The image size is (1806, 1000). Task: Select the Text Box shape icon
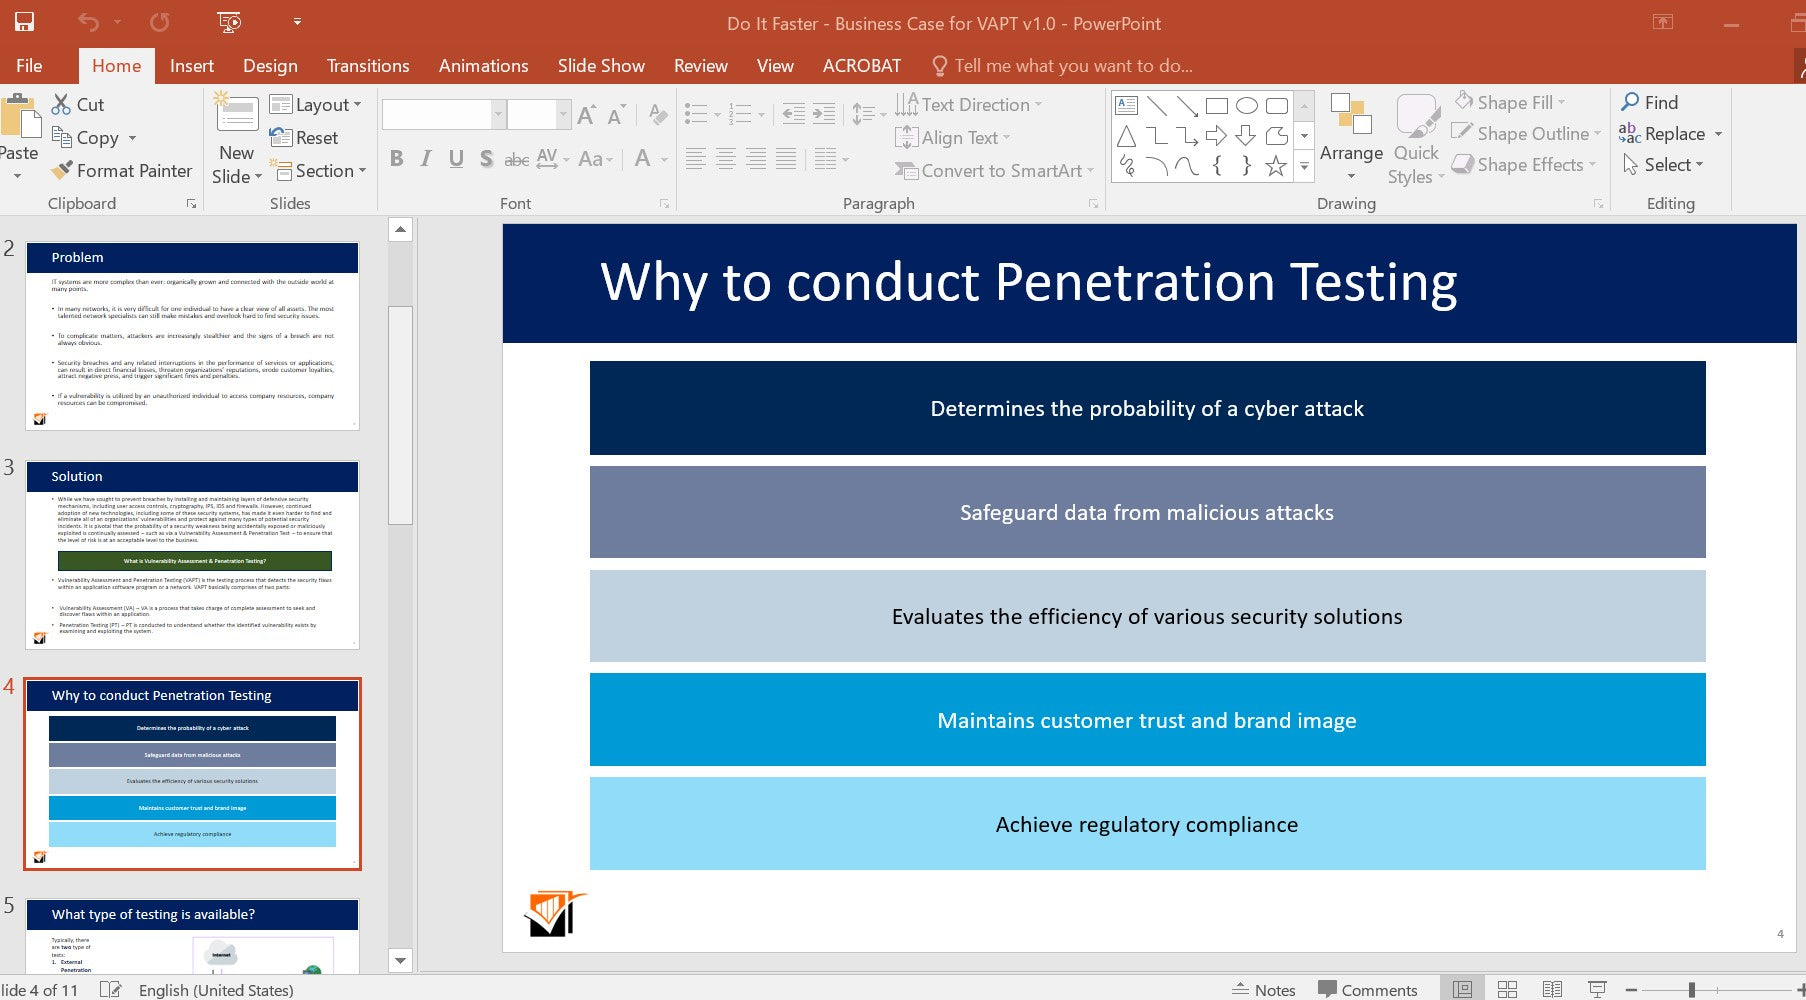point(1127,106)
